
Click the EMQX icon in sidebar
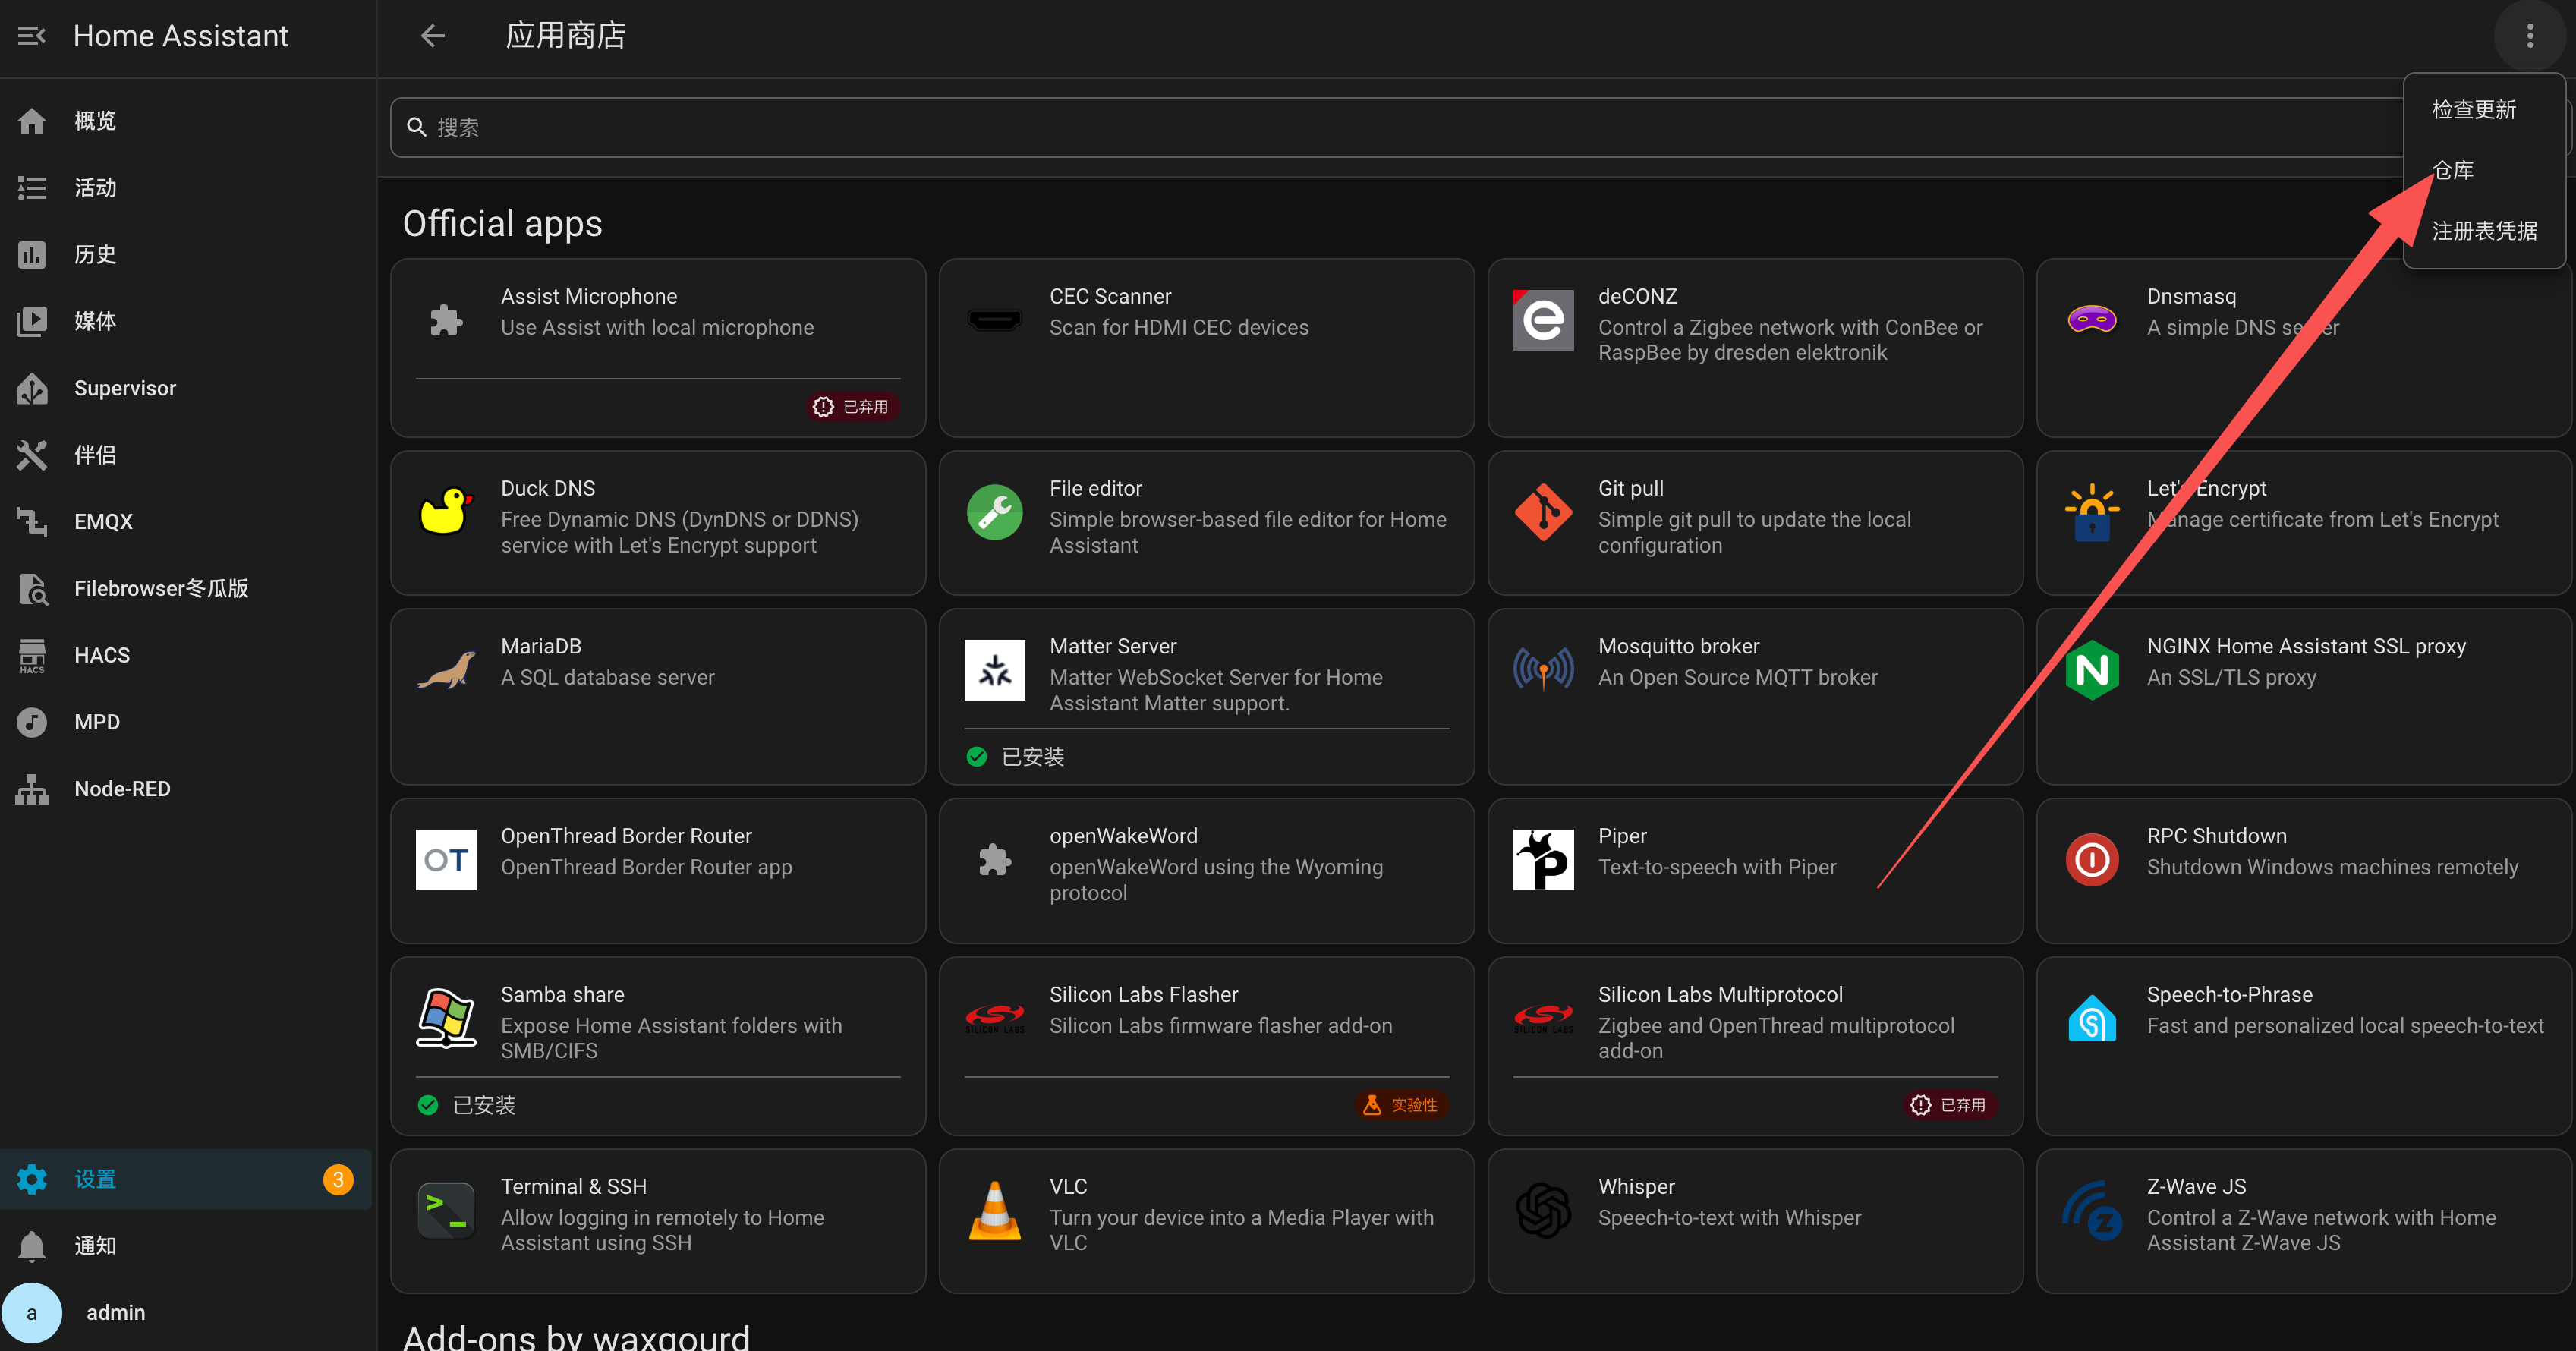coord(32,522)
